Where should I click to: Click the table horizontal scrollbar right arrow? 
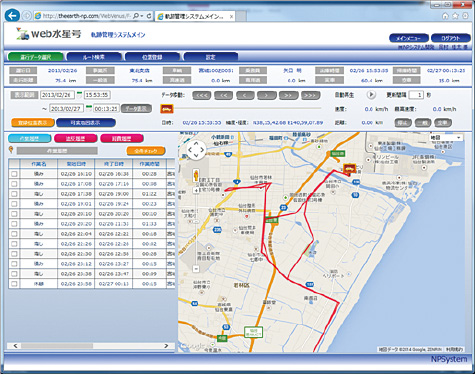point(166,346)
